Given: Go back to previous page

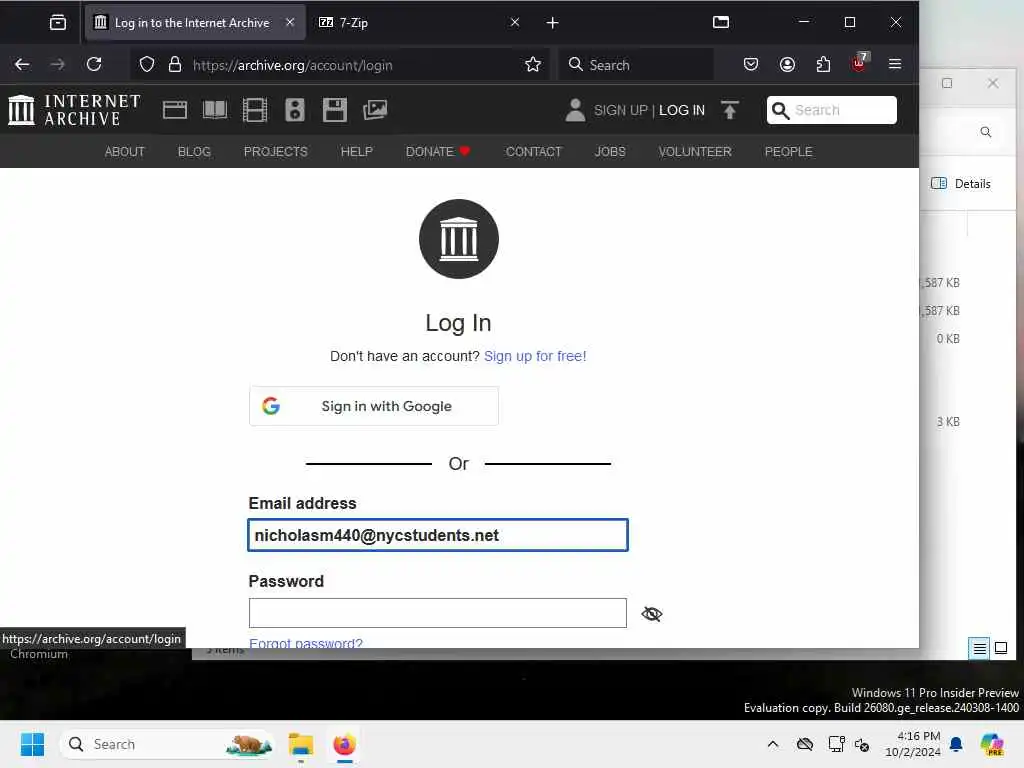Looking at the screenshot, I should 22,65.
